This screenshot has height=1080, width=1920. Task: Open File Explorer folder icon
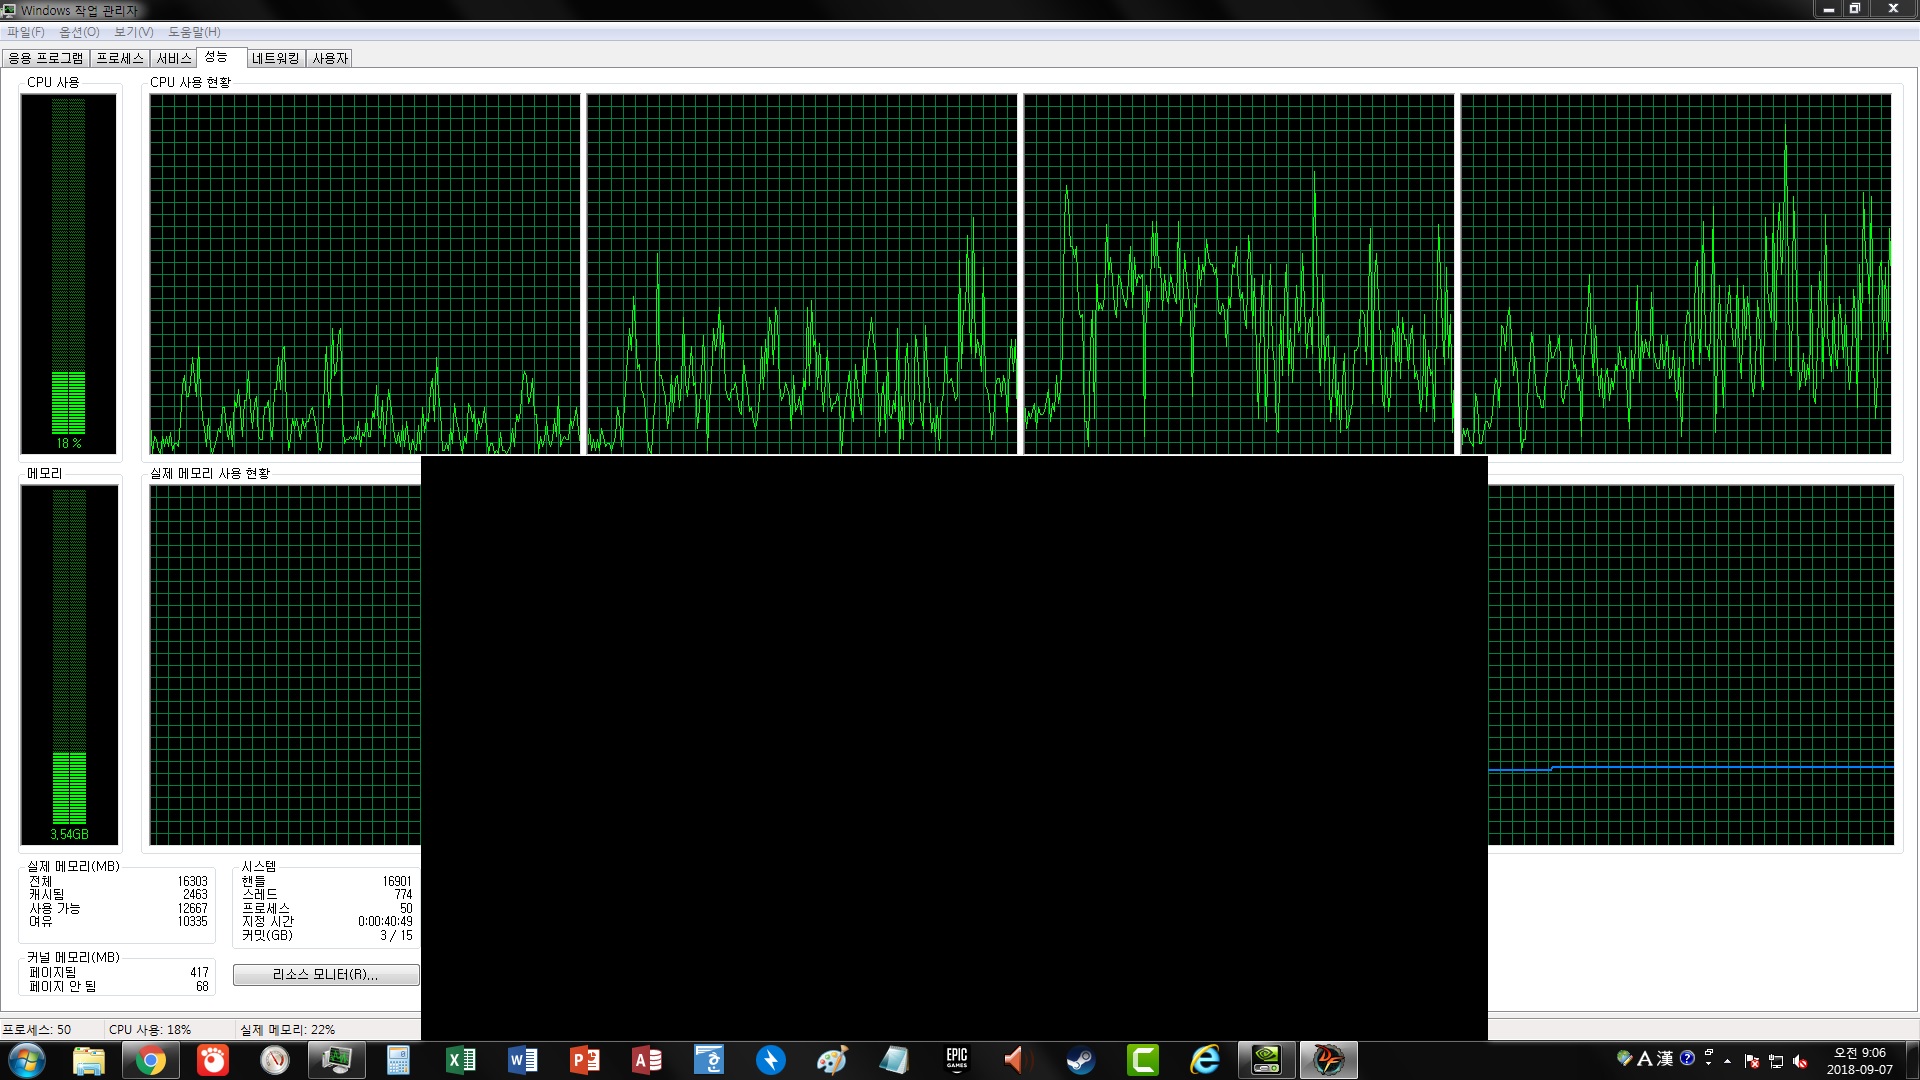(x=89, y=1060)
